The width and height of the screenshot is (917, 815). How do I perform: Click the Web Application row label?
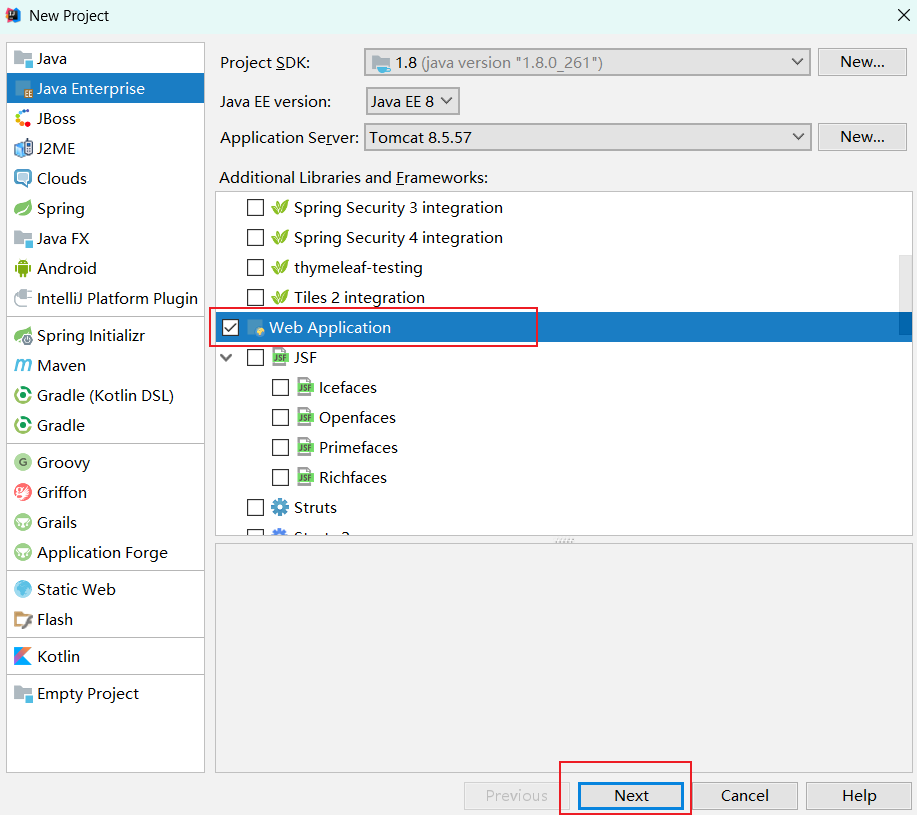pyautogui.click(x=330, y=327)
